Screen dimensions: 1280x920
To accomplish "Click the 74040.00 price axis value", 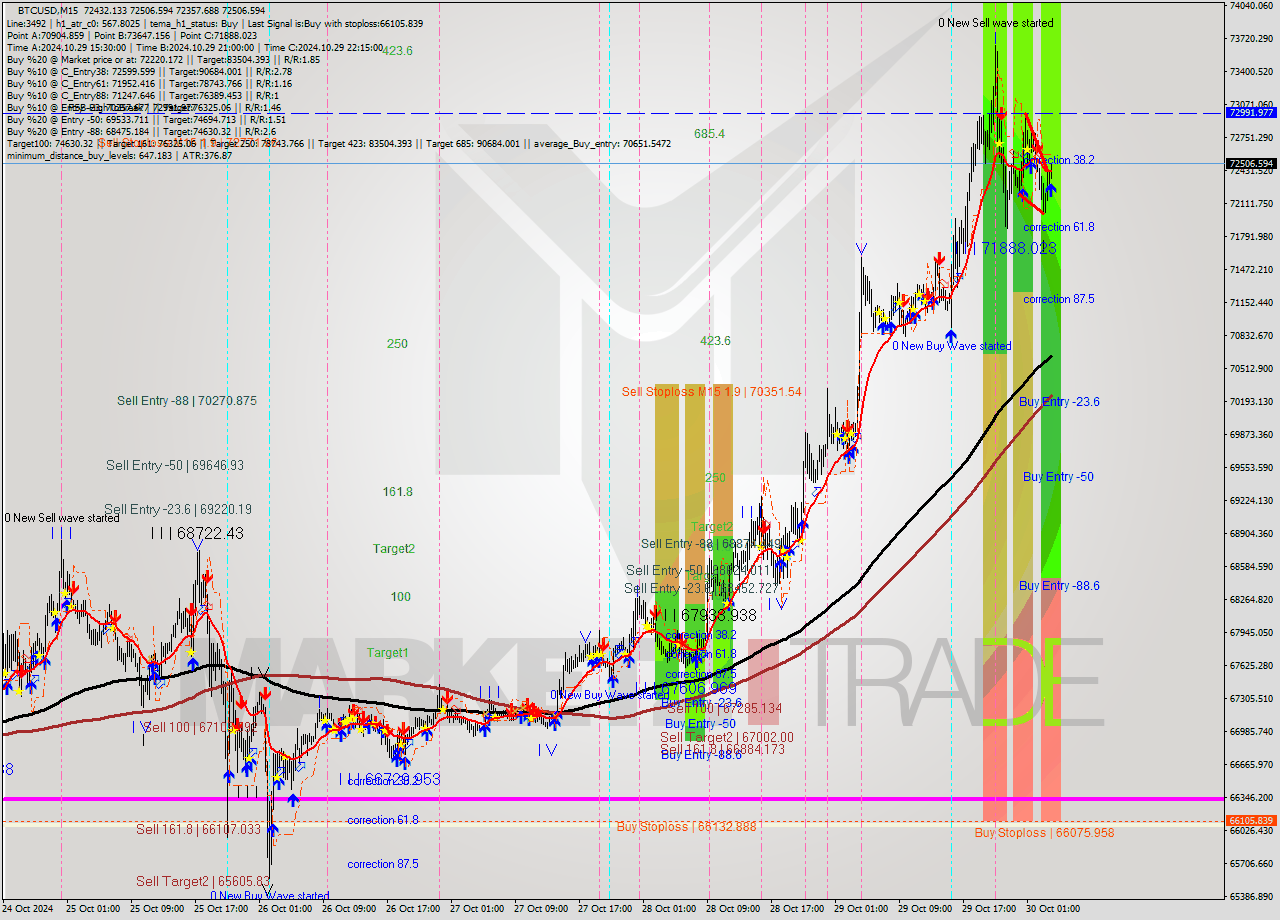I will coord(1250,6).
